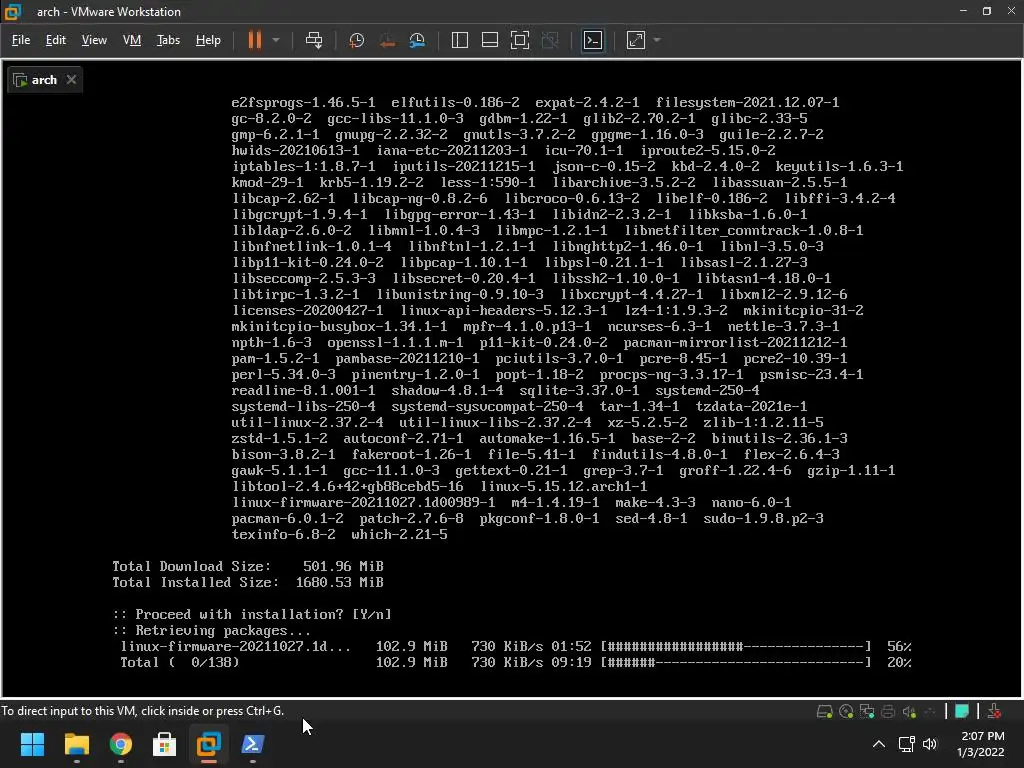Open File Explorer from taskbar
Viewport: 1024px width, 768px height.
(76, 744)
